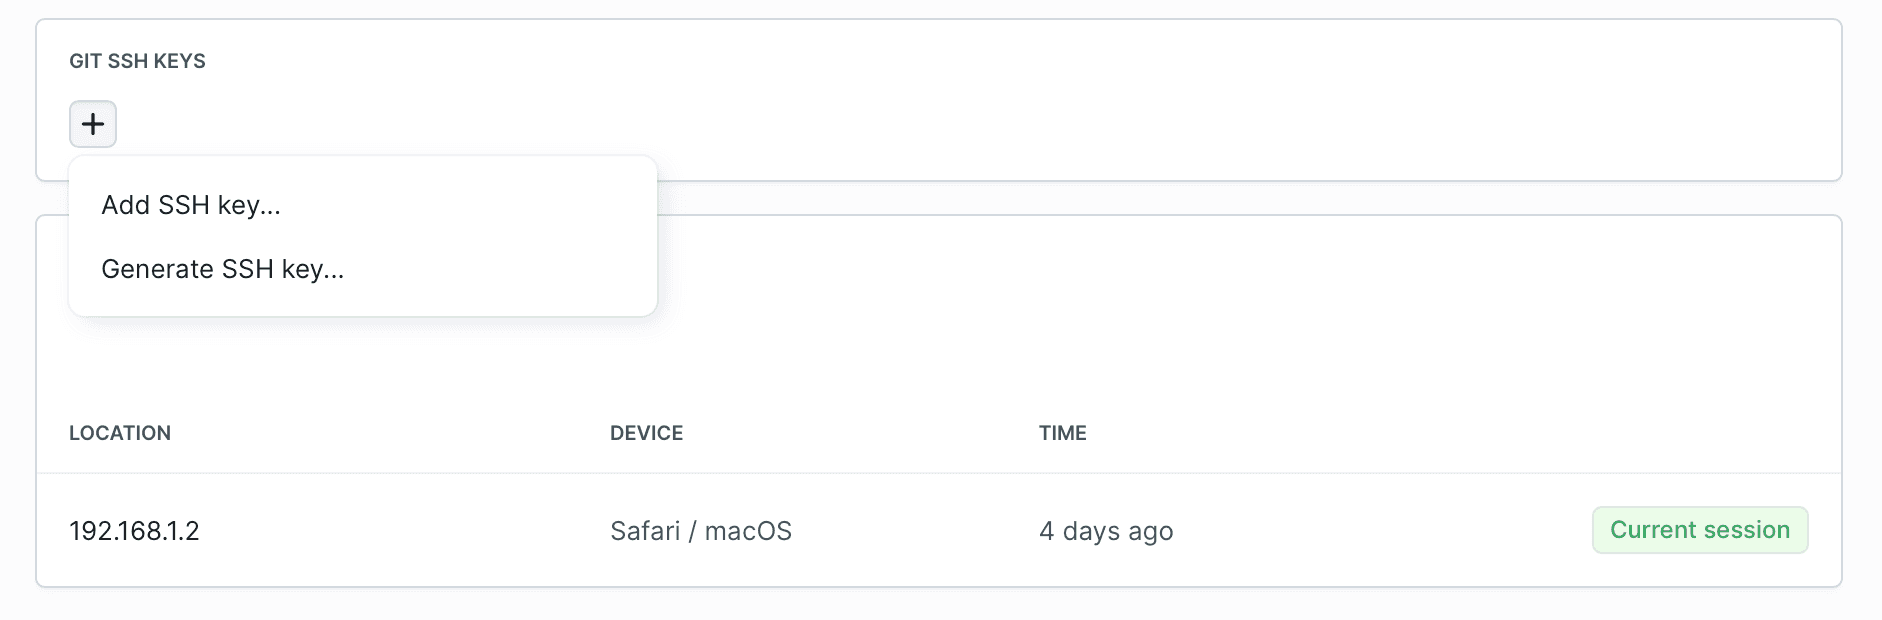Select the 192.168.1.2 IP address

click(x=134, y=531)
